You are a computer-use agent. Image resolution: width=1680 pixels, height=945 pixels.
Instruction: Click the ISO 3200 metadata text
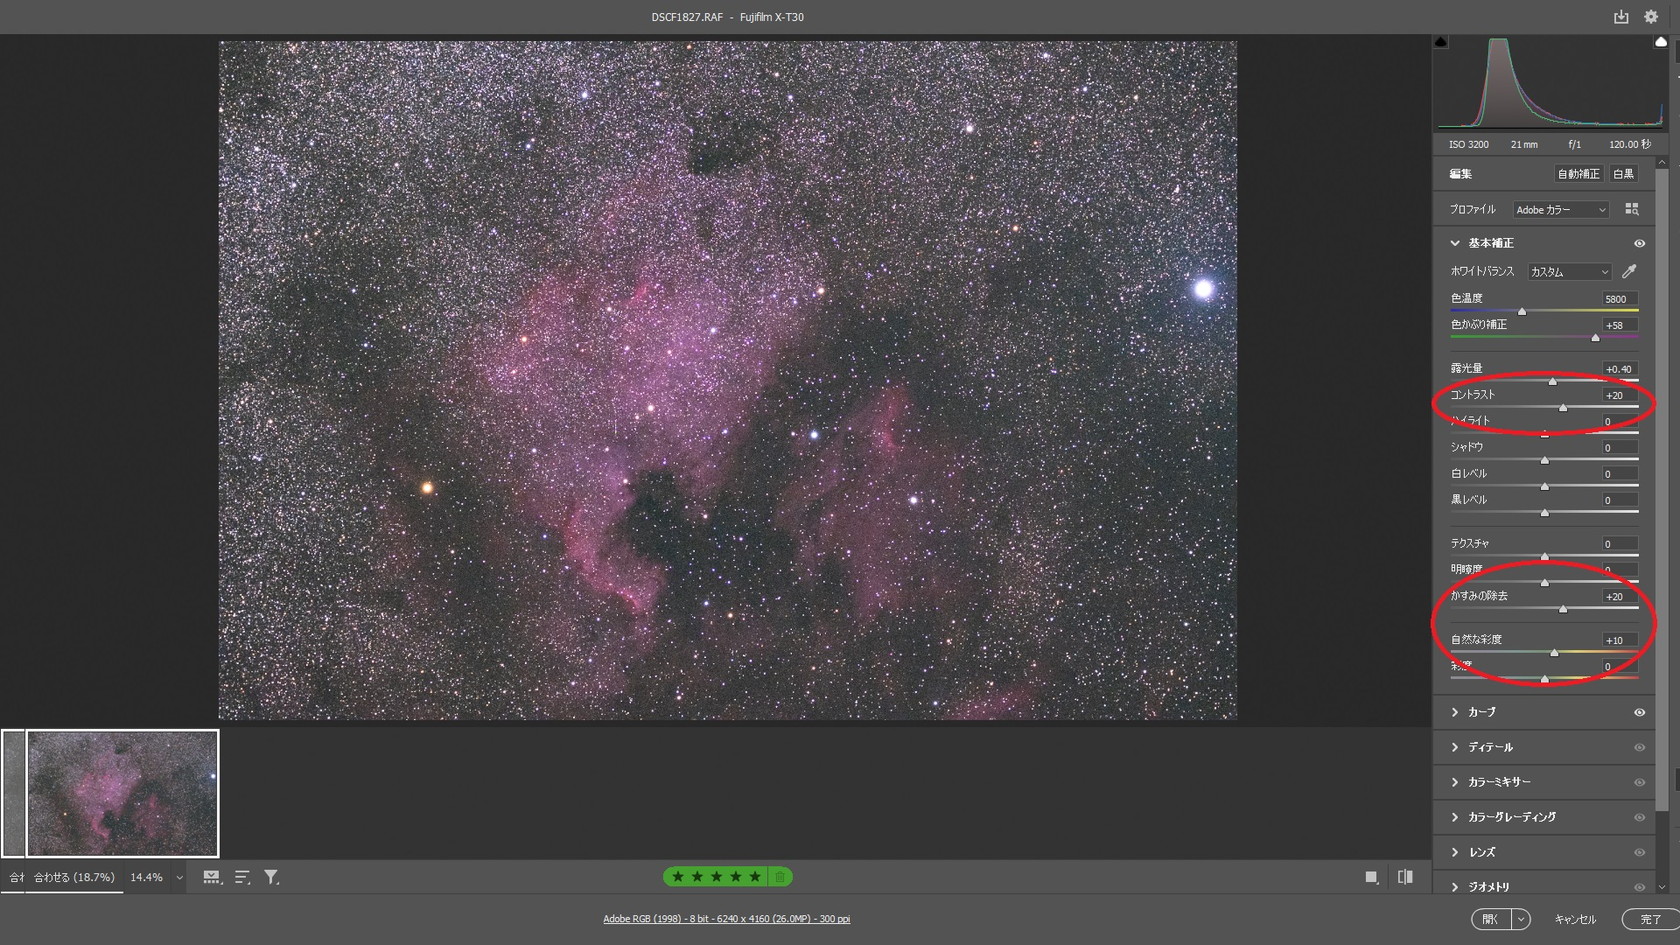(1469, 145)
